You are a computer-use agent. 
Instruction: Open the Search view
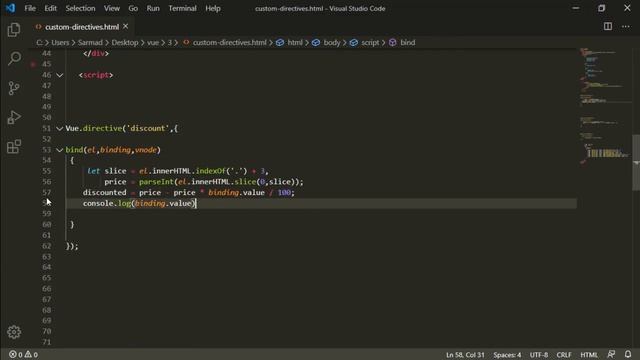[x=14, y=58]
